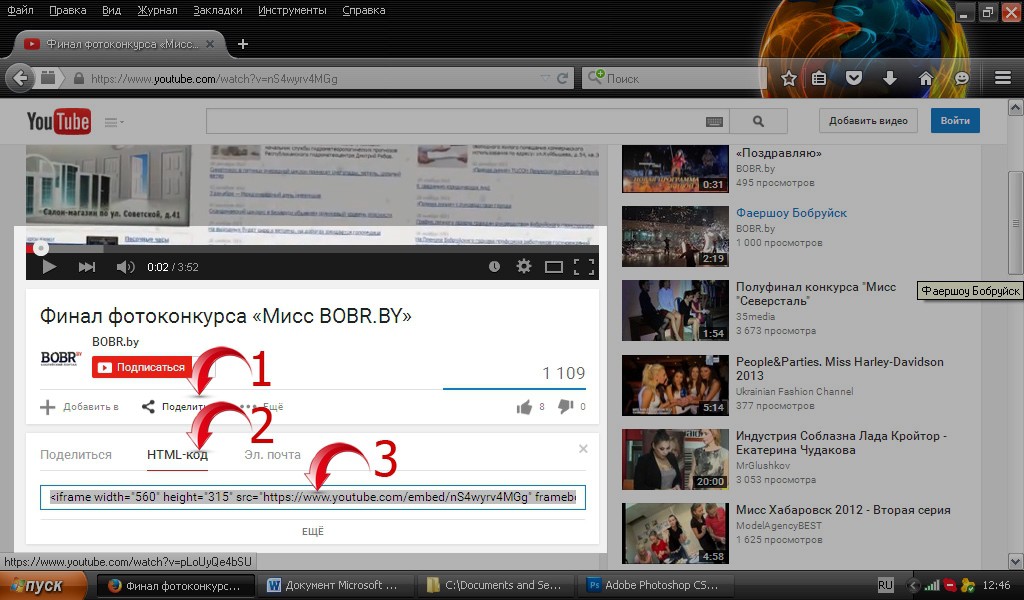Viewport: 1024px width, 600px height.
Task: Bookmark this page with the star icon
Action: pos(789,78)
